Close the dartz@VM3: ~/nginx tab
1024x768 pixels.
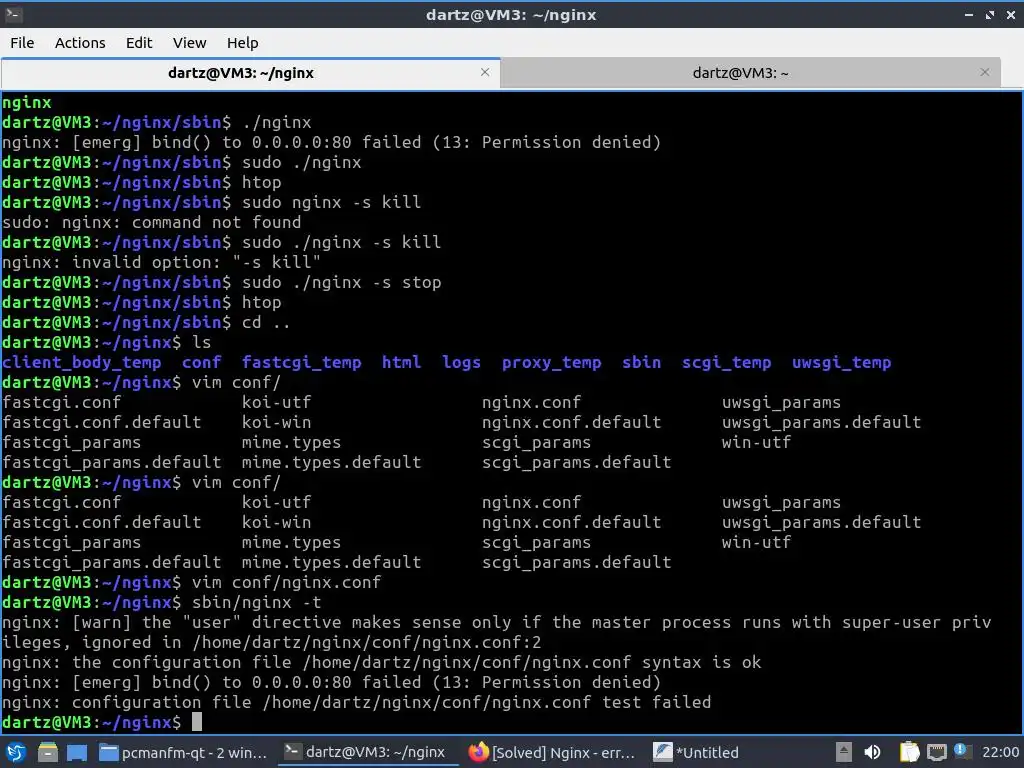tap(485, 72)
